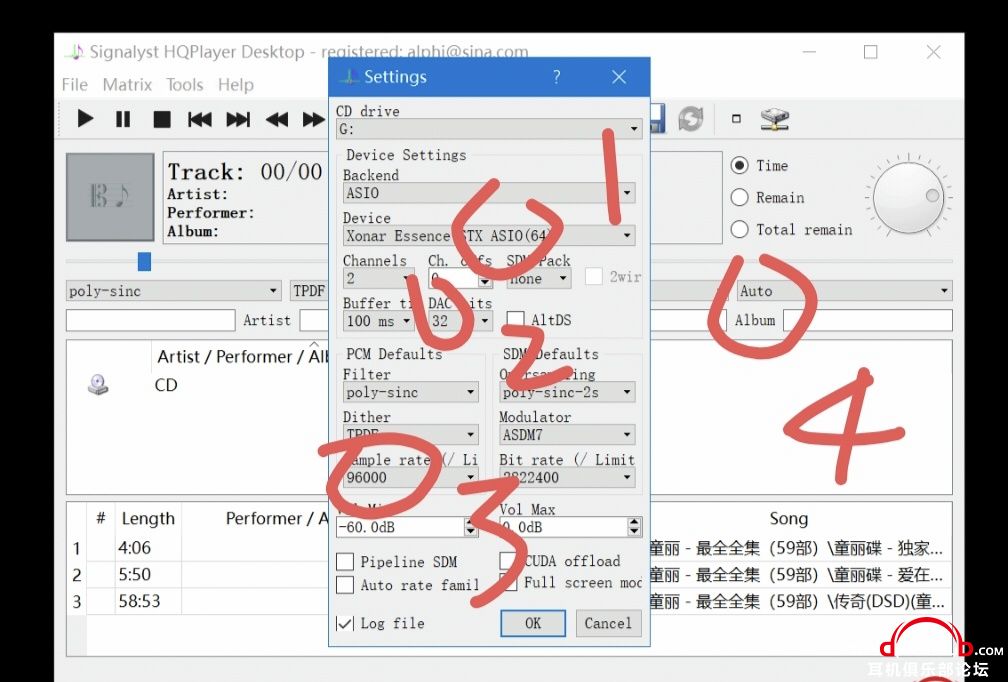Open the Backend ASIO dropdown

point(489,193)
